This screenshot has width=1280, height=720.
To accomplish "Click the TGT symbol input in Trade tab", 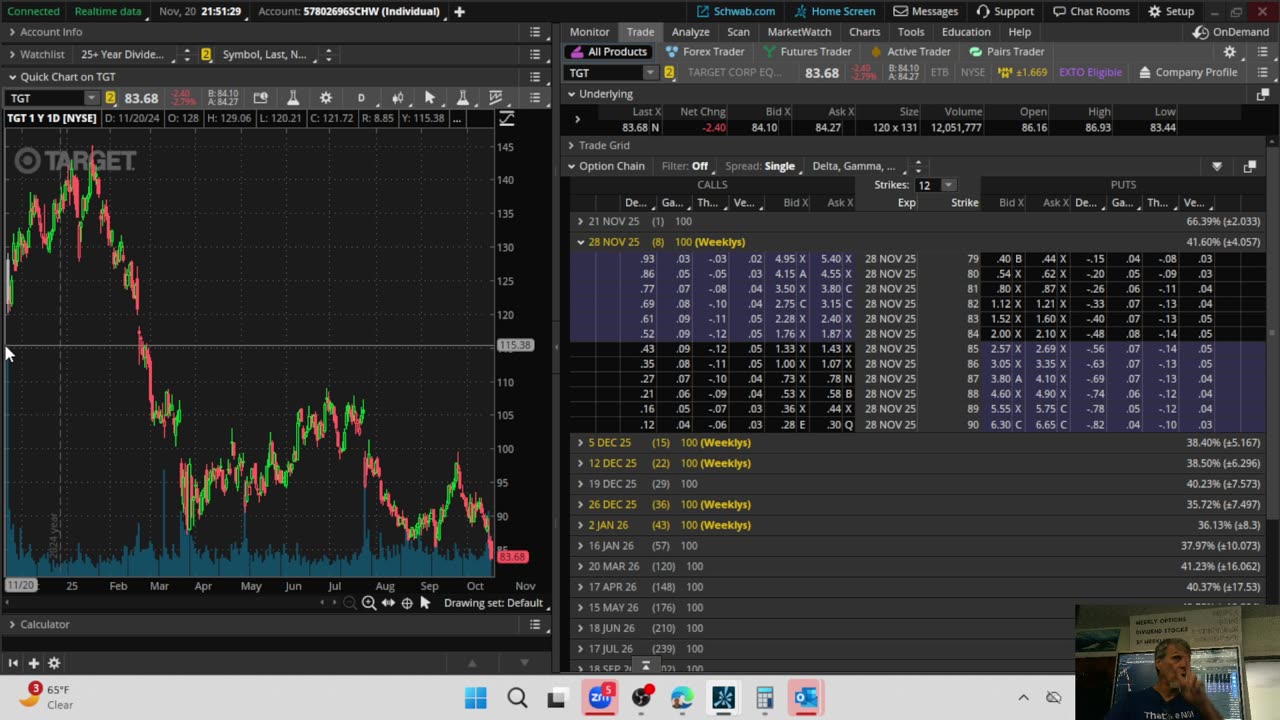I will pos(606,72).
